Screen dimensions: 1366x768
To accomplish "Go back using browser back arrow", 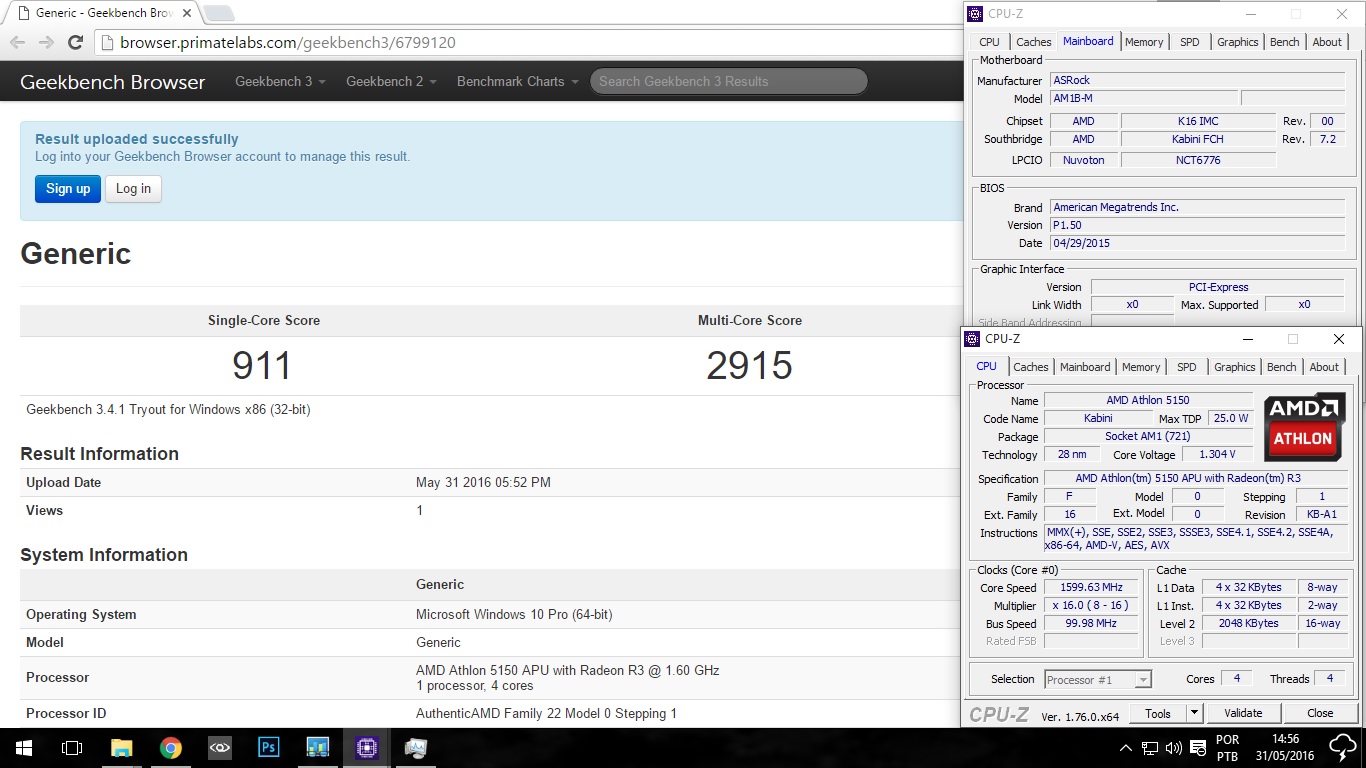I will pyautogui.click(x=17, y=43).
